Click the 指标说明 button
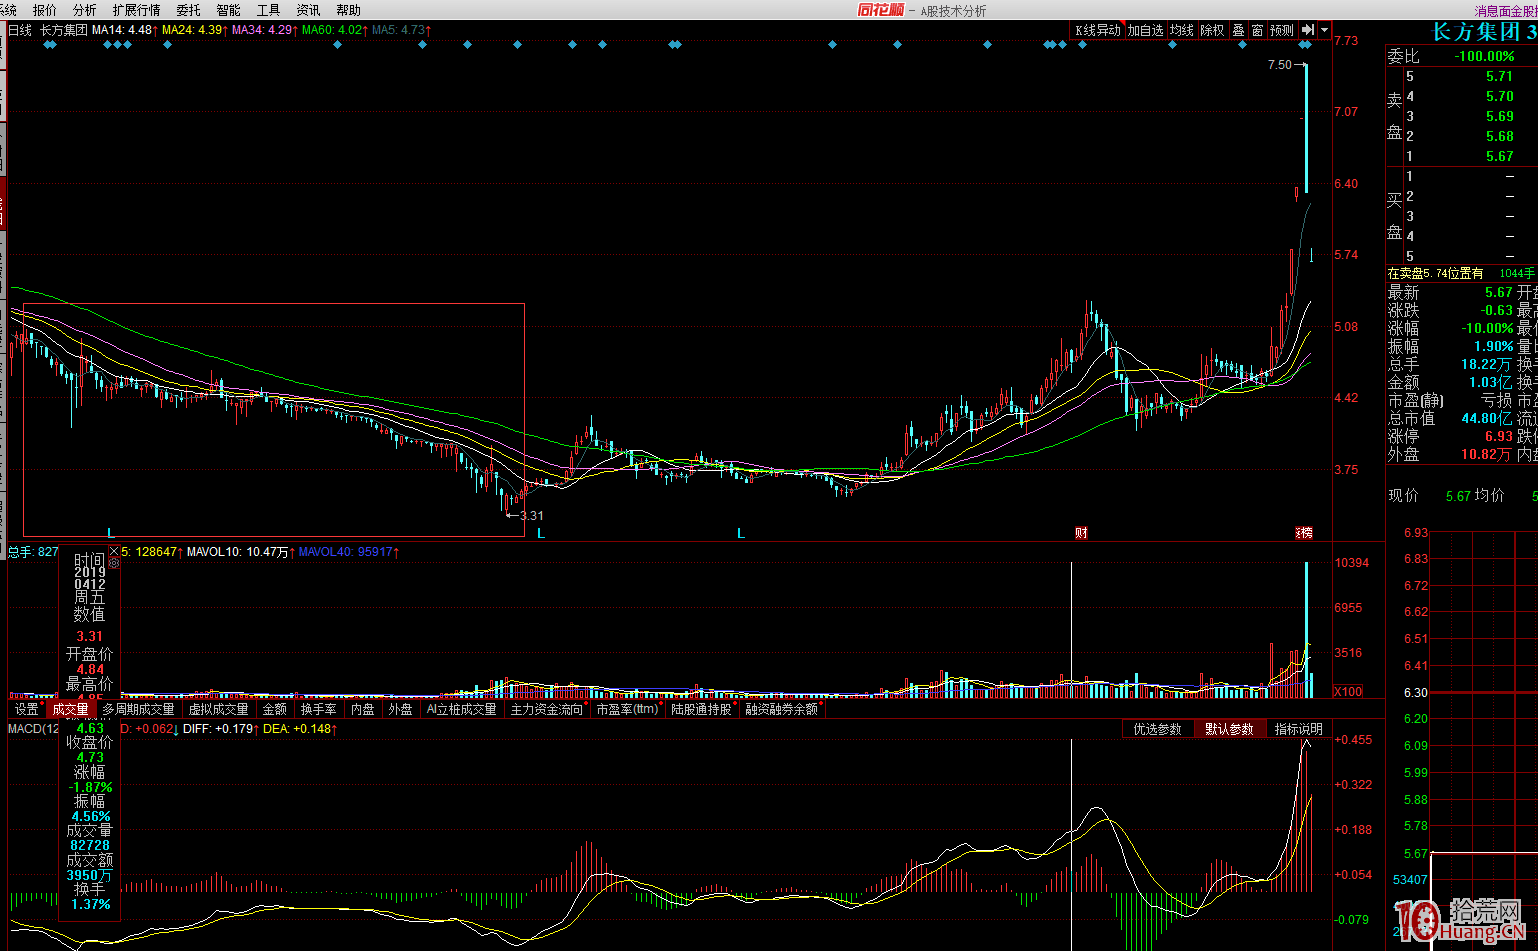This screenshot has height=951, width=1538. pyautogui.click(x=1299, y=729)
